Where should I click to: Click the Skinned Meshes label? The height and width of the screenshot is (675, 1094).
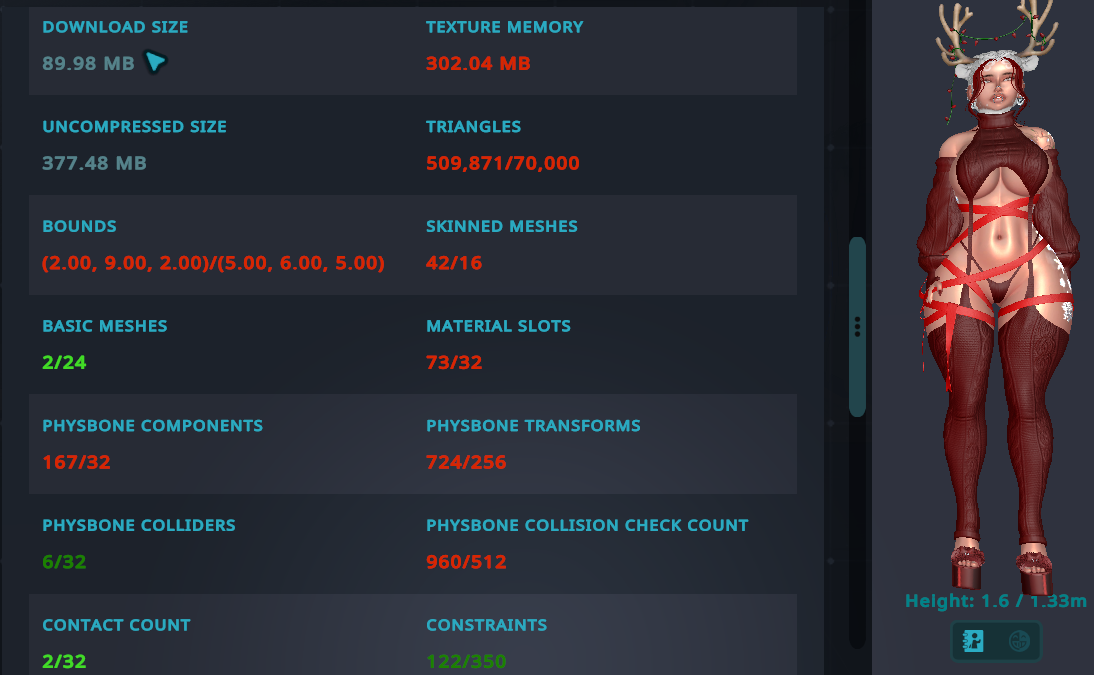click(x=502, y=227)
